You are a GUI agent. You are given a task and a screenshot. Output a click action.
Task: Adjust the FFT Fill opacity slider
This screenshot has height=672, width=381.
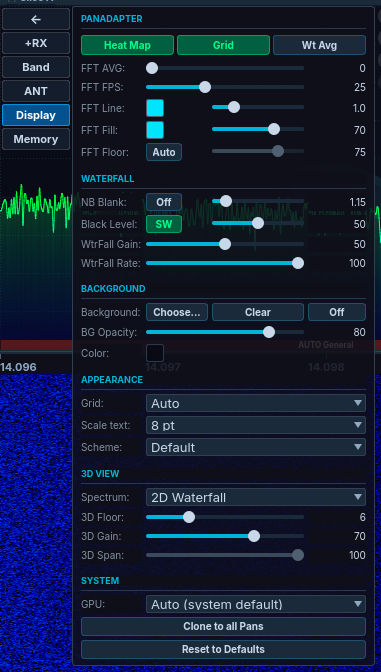pyautogui.click(x=258, y=129)
